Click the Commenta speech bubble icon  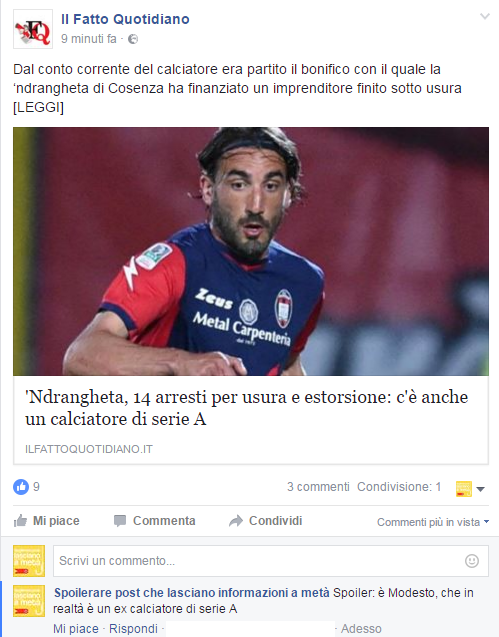120,521
